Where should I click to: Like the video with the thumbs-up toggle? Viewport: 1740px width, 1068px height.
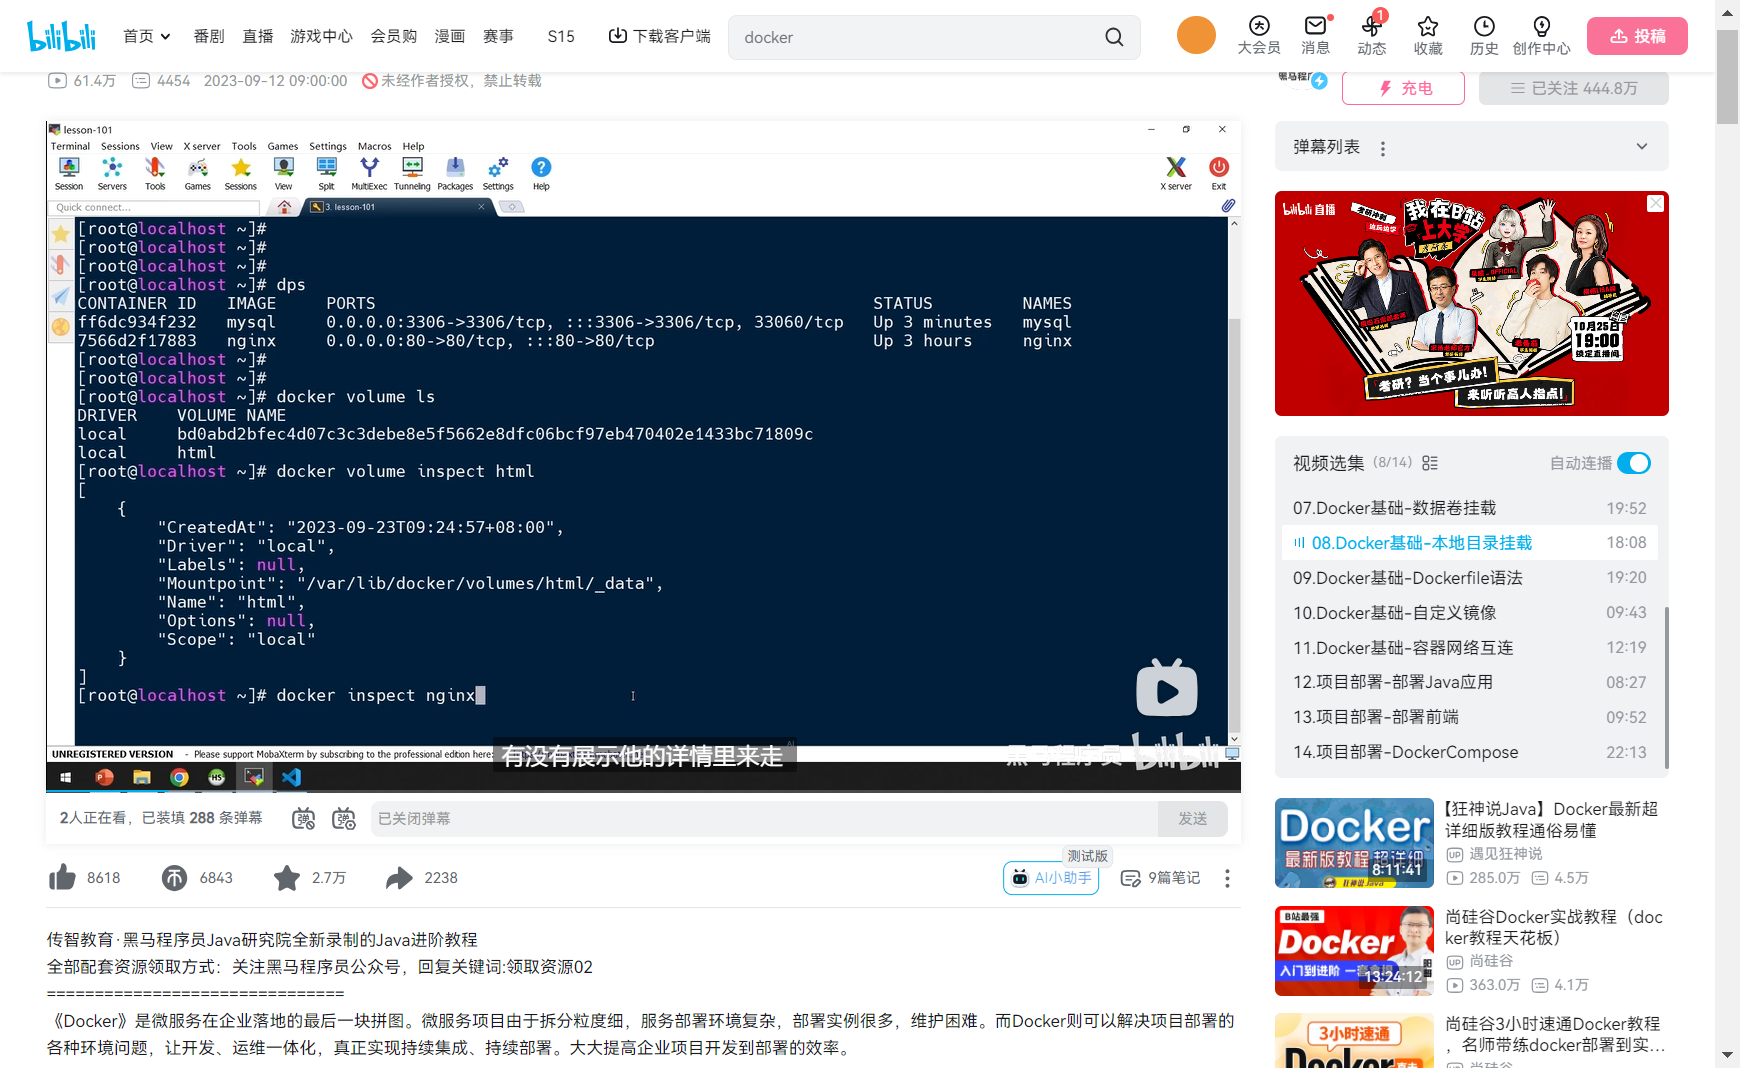point(62,877)
